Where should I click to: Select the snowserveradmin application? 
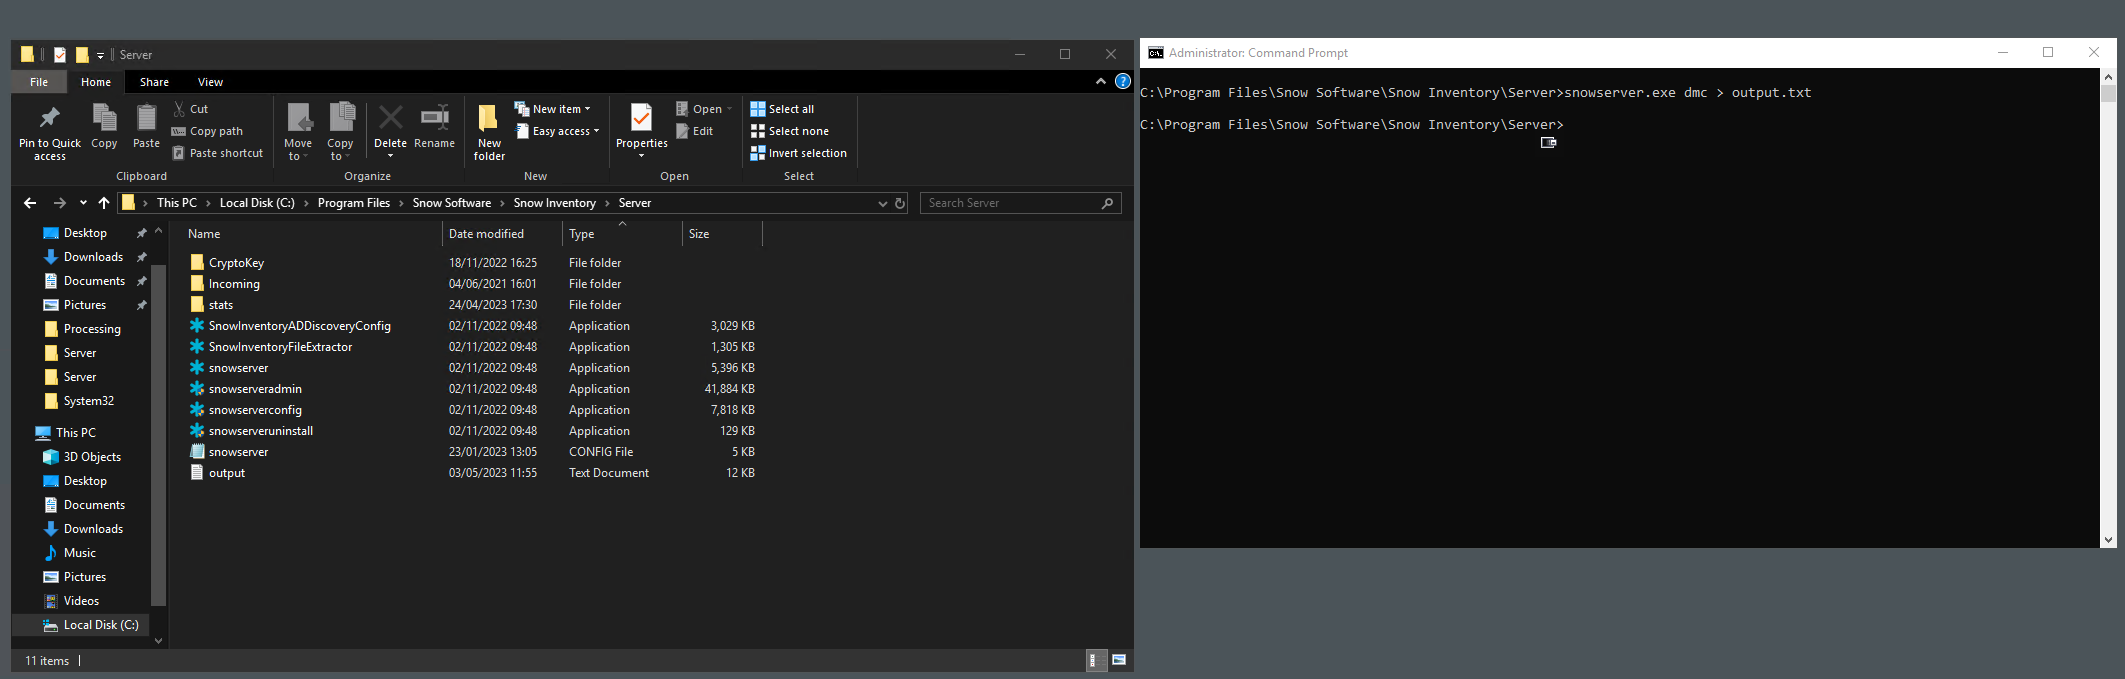point(255,389)
